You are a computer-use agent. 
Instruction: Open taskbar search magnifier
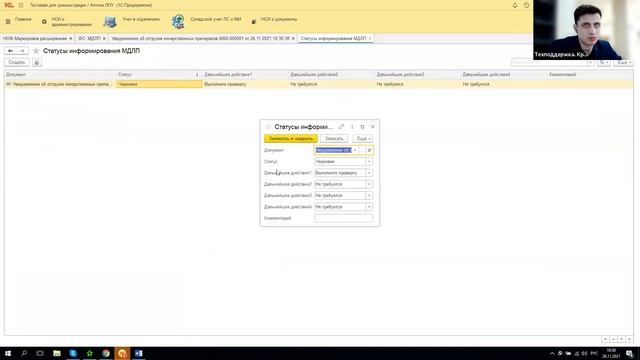coord(24,353)
